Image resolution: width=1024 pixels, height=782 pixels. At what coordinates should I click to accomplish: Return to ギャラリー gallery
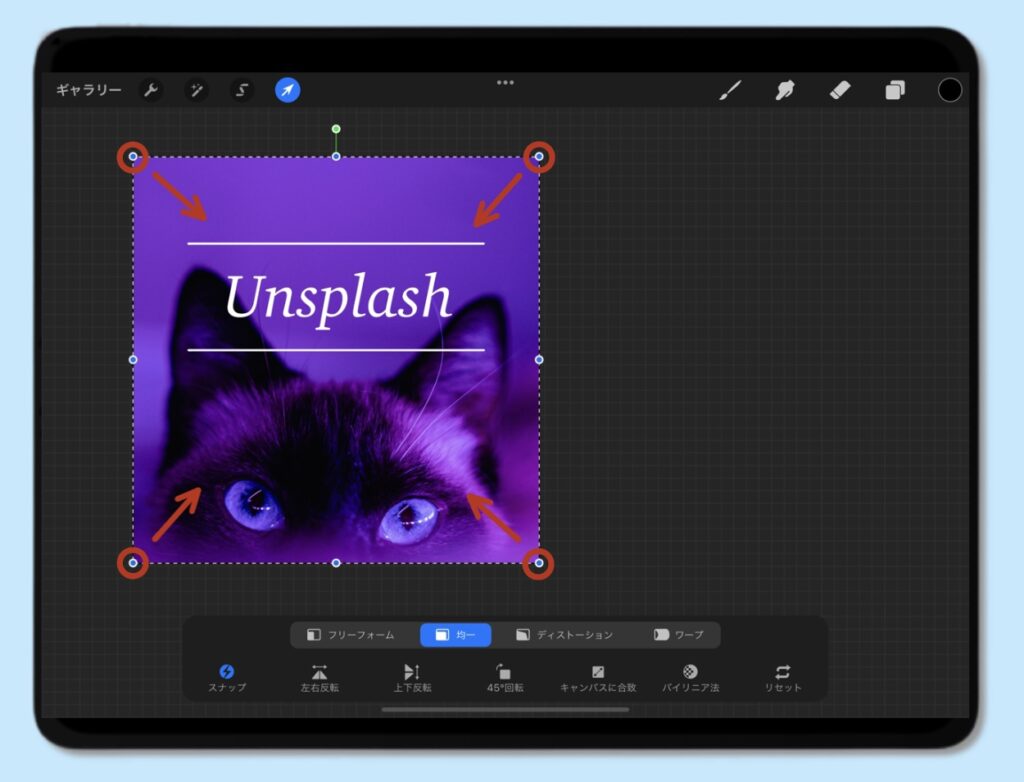(89, 90)
